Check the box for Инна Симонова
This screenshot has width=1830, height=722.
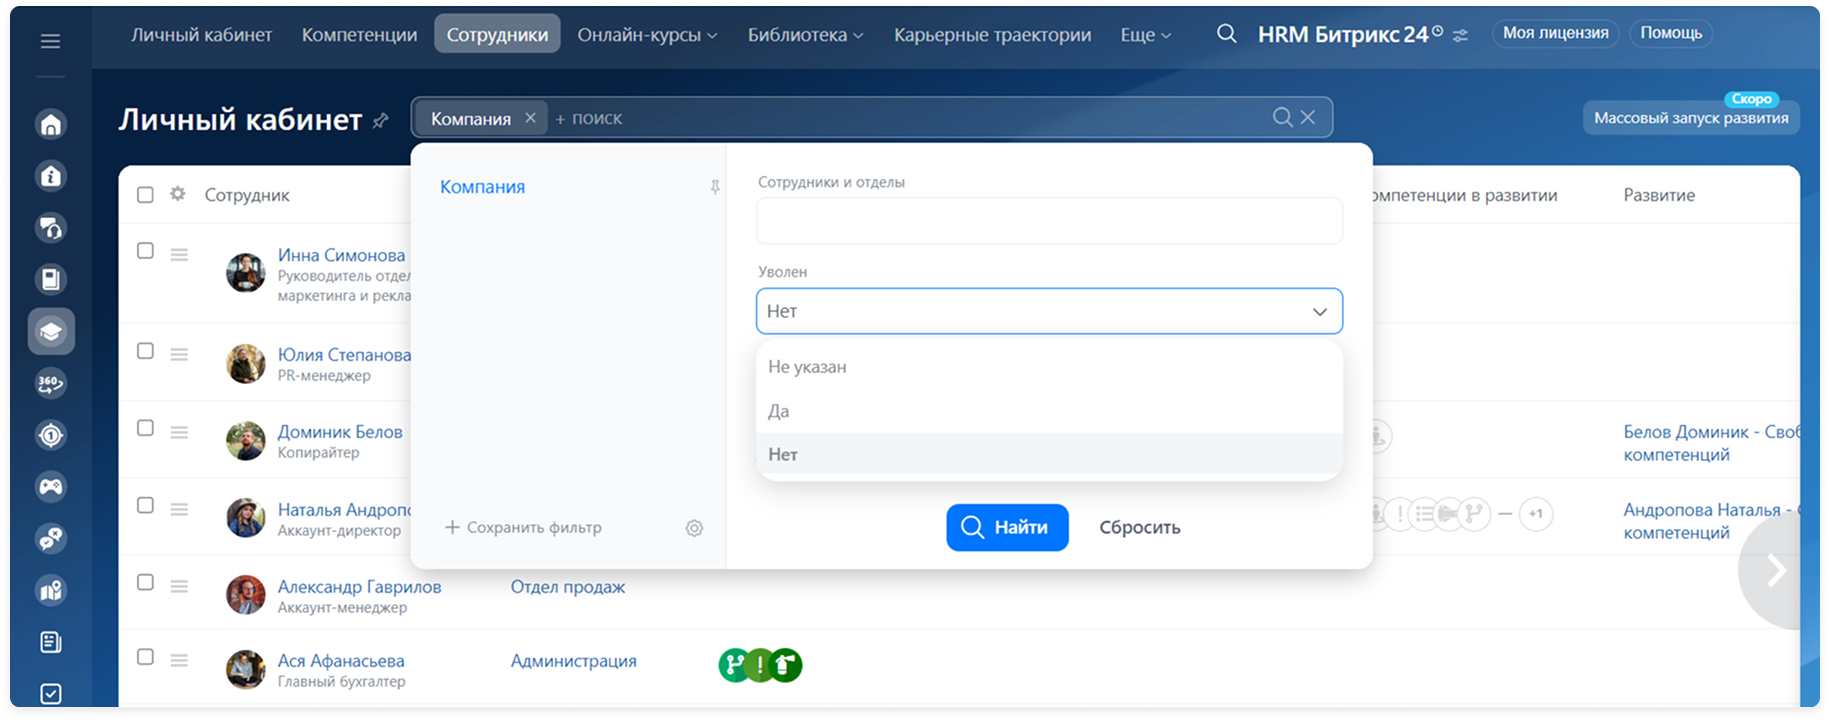pos(145,251)
